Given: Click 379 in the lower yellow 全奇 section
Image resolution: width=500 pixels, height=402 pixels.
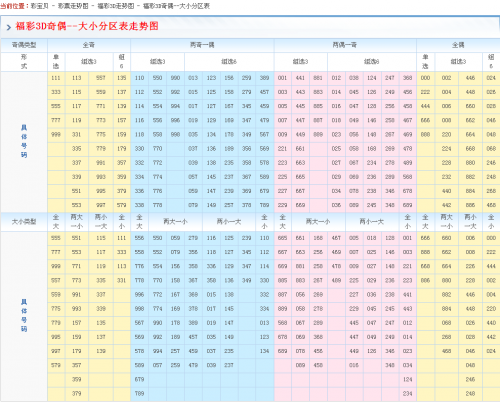Looking at the screenshot, I should coord(77,394).
